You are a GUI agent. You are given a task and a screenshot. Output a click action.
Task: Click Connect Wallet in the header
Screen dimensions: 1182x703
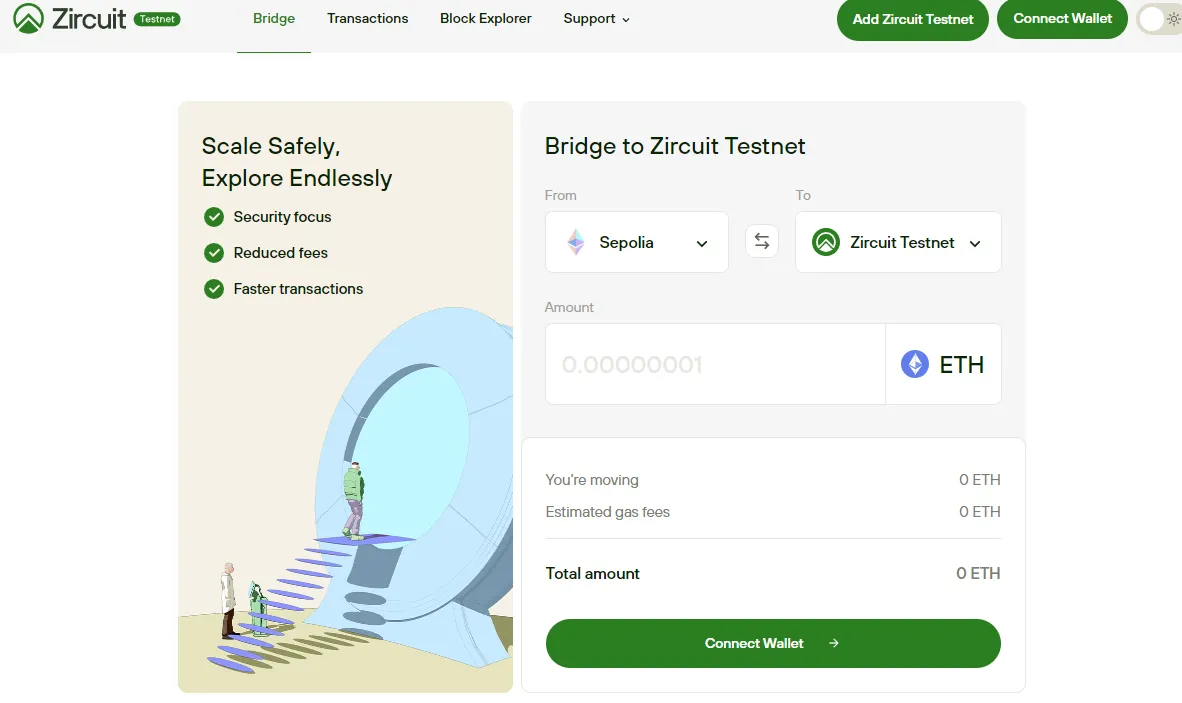click(1062, 19)
